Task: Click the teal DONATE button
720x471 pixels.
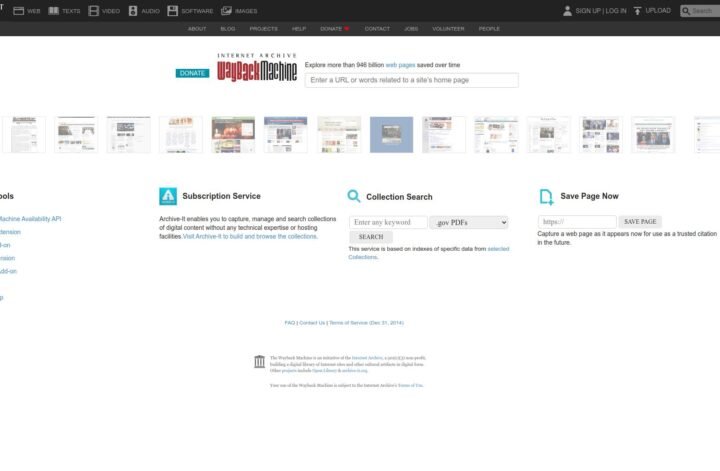Action: tap(192, 73)
